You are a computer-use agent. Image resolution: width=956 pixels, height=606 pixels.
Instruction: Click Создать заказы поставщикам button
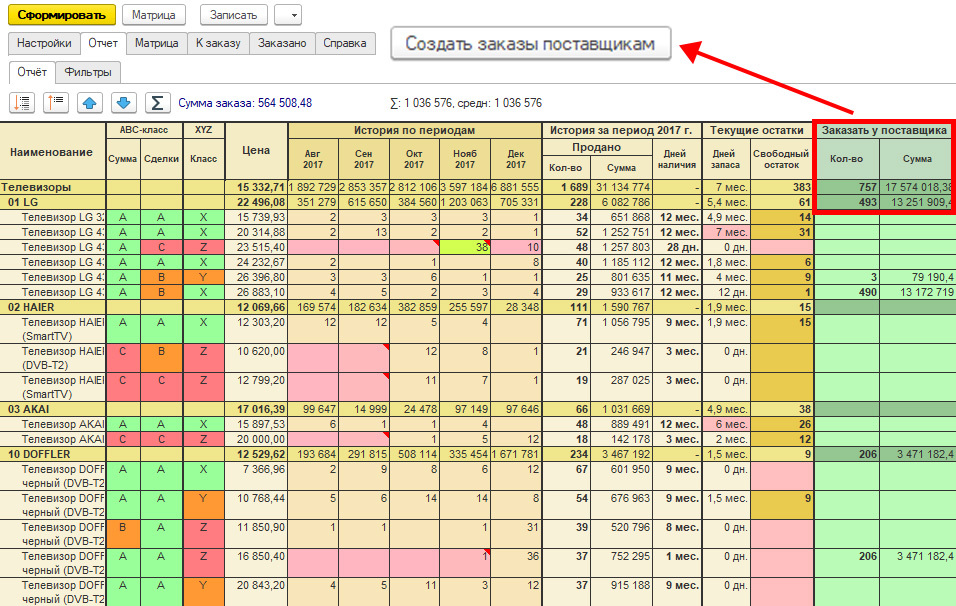tap(530, 44)
